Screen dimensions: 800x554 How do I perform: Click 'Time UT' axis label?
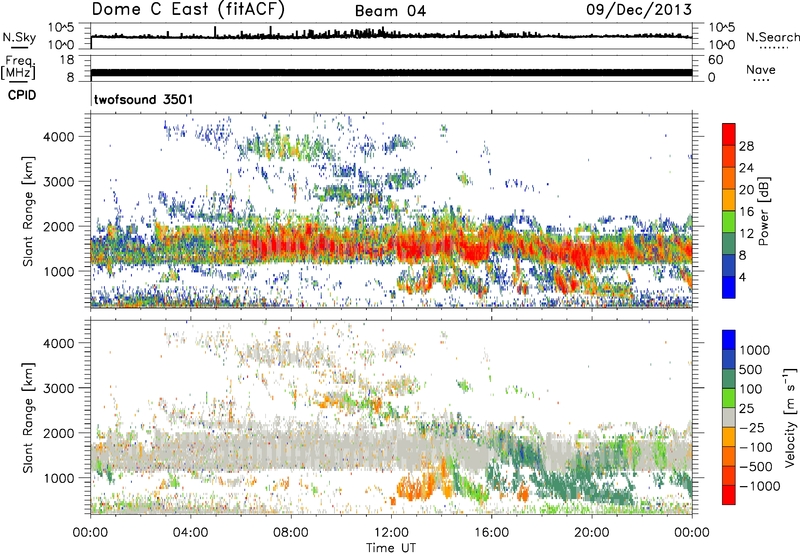pos(391,547)
